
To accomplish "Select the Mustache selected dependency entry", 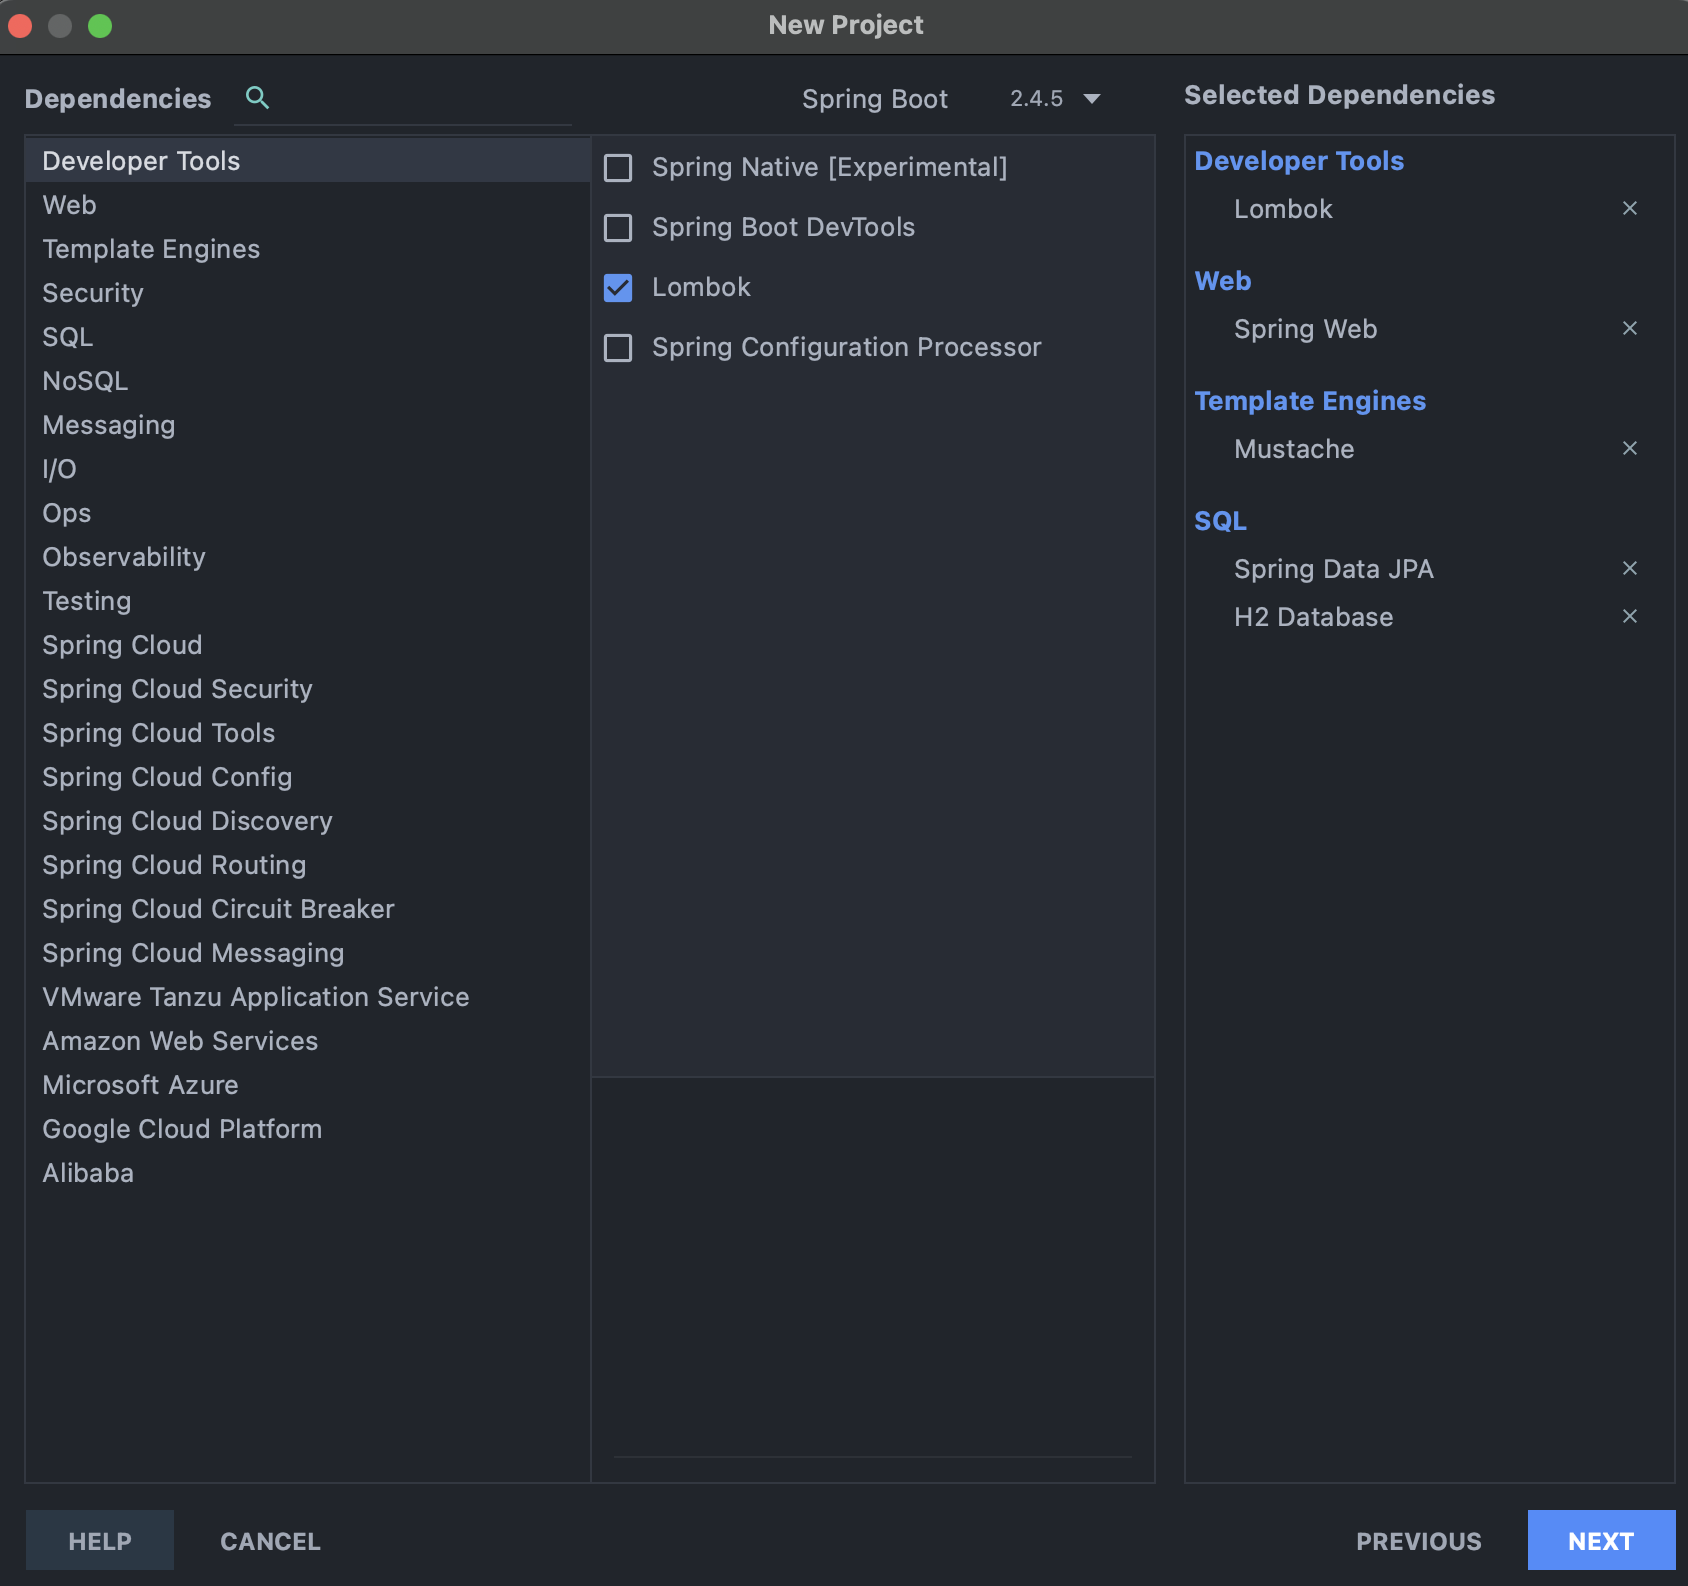I will tap(1294, 449).
